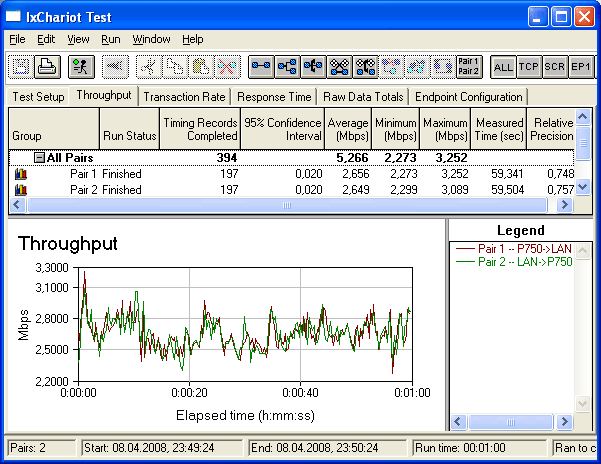
Task: Open the Run menu
Action: [x=111, y=39]
